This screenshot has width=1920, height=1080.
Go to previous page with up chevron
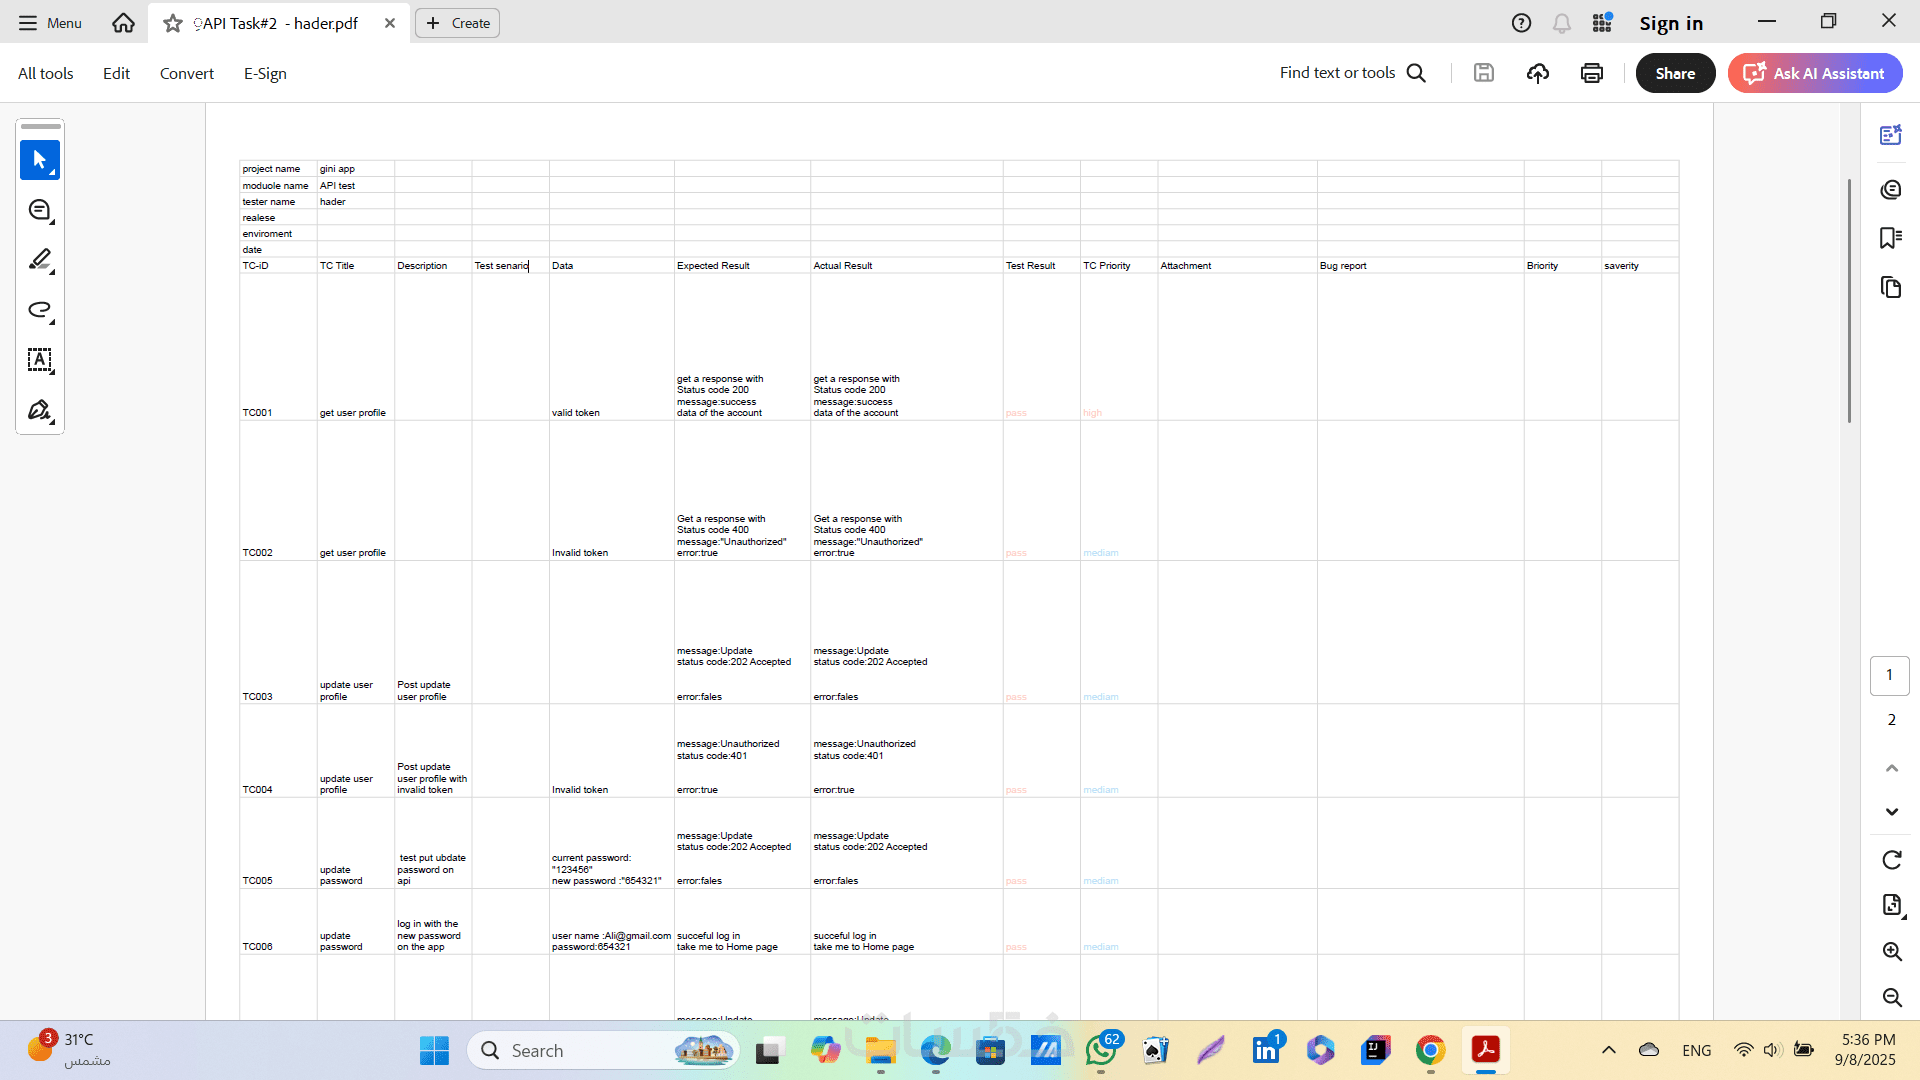pyautogui.click(x=1891, y=768)
